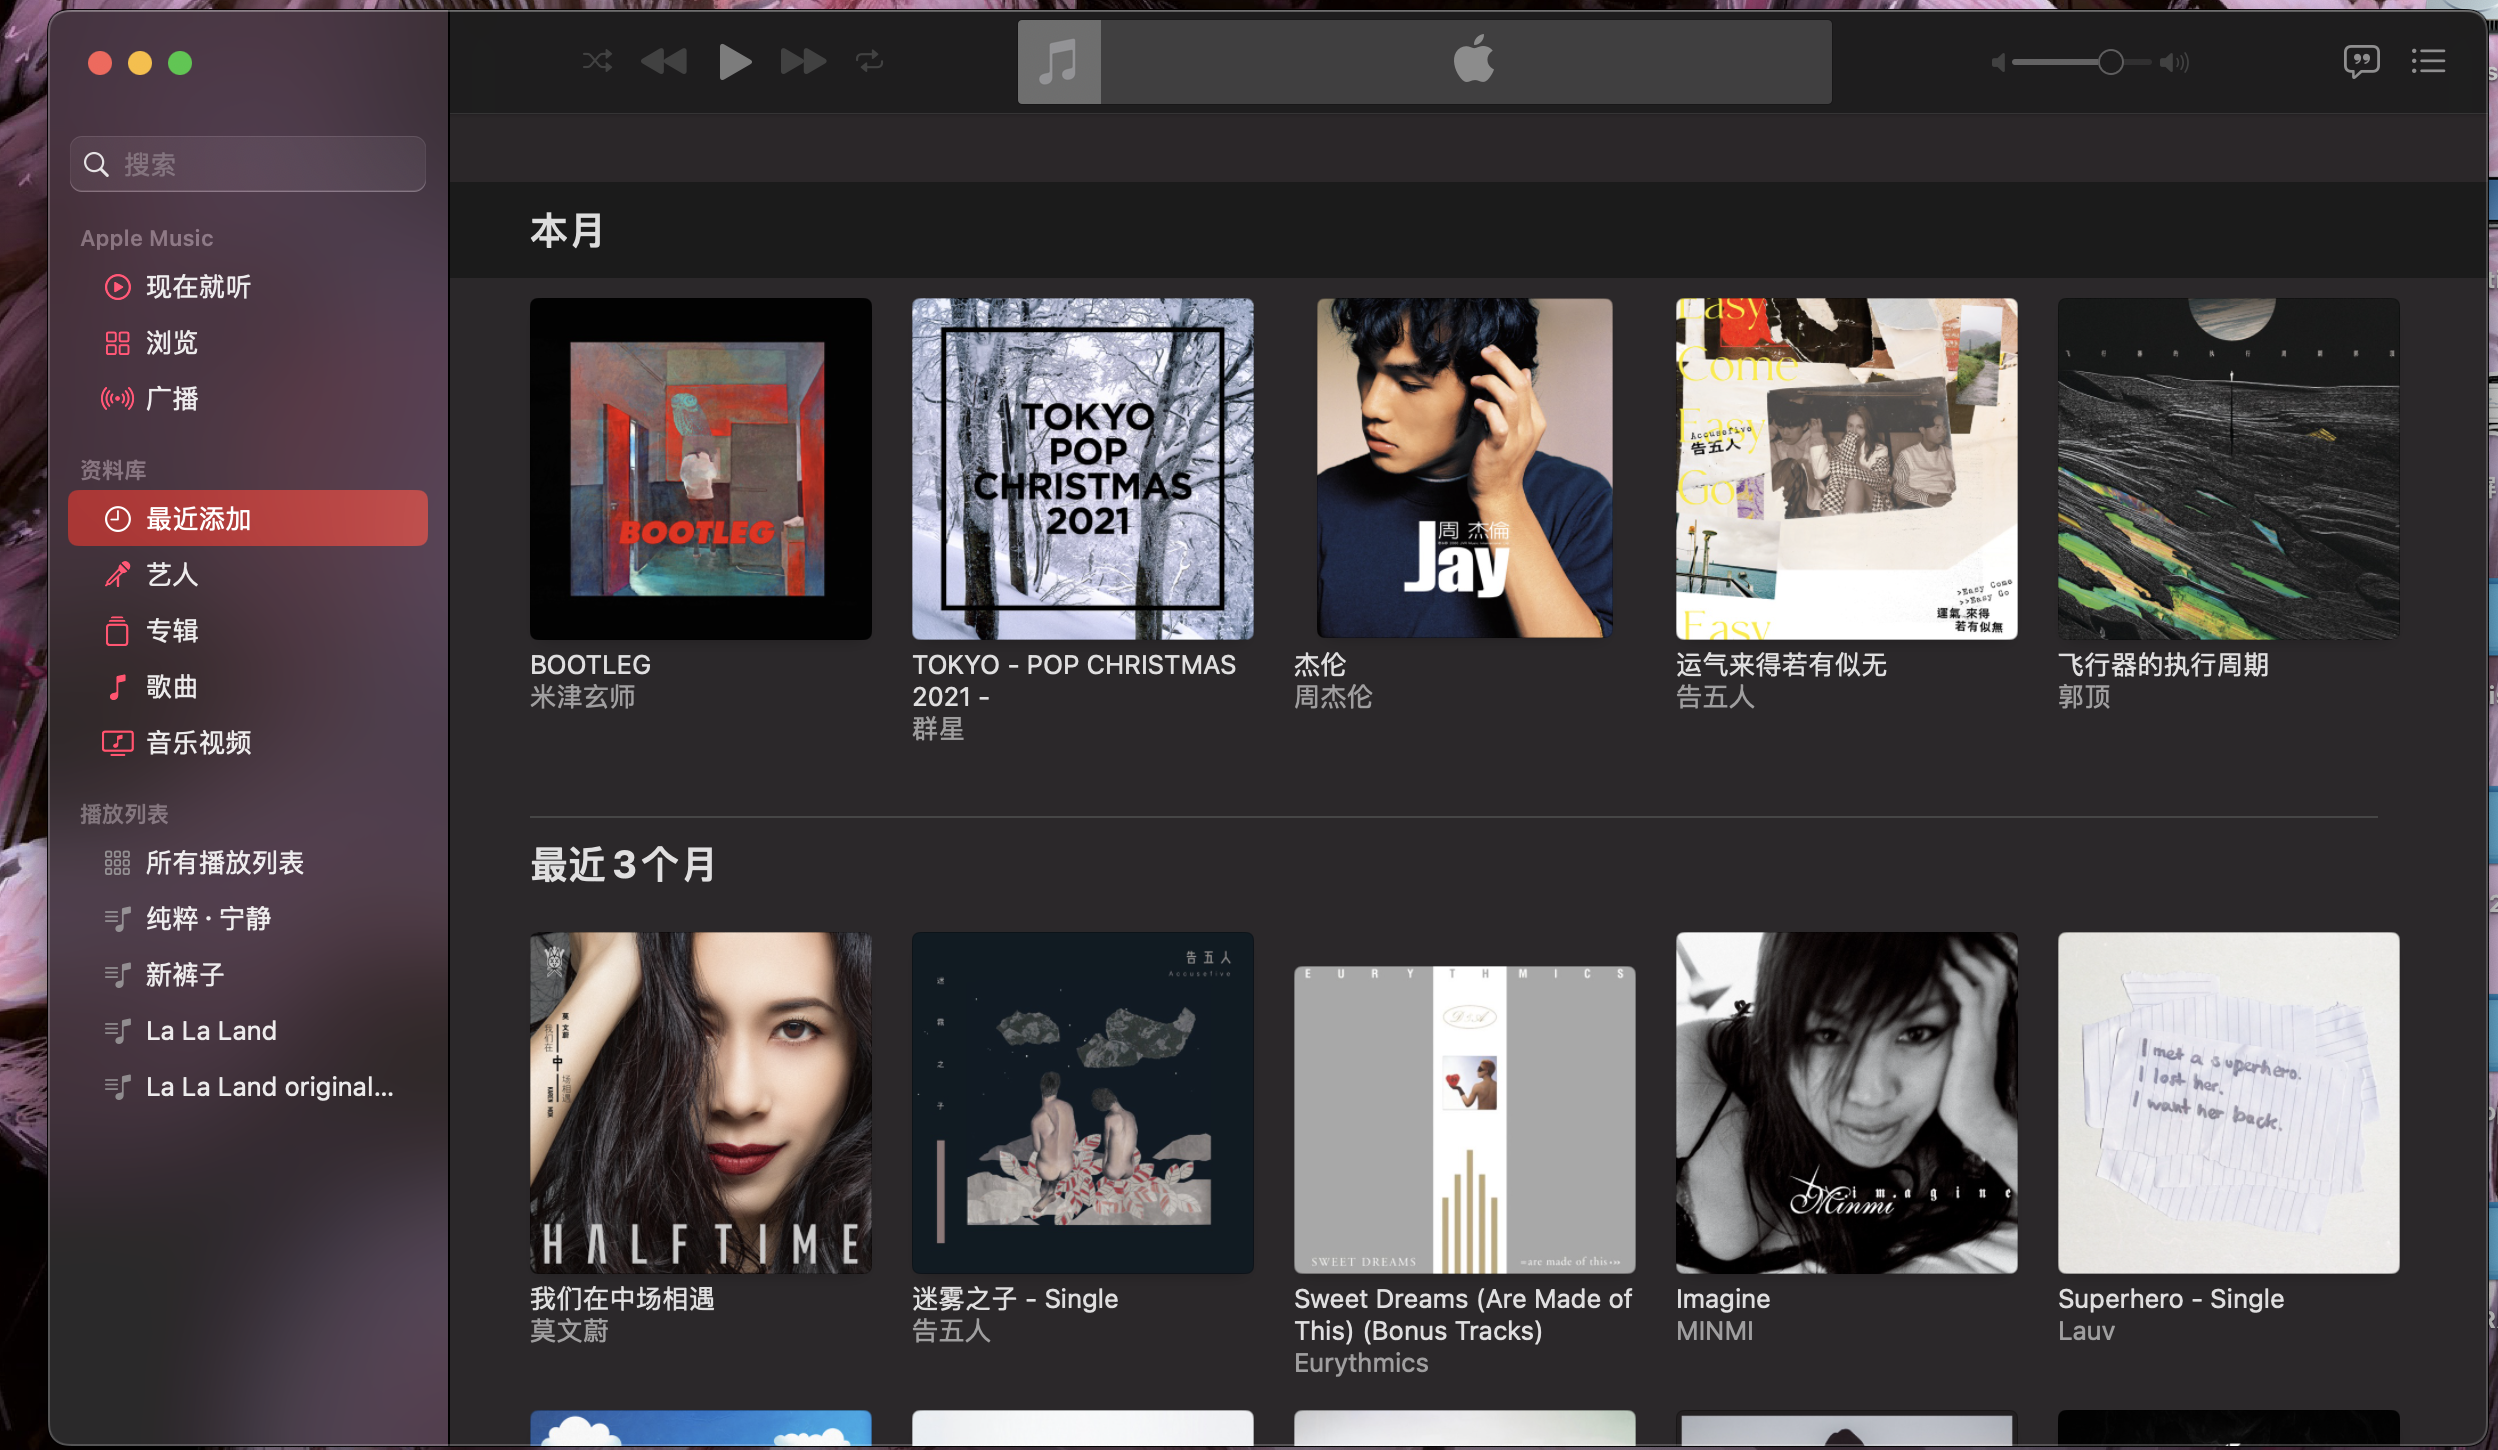Toggle repeat mode button

click(x=869, y=62)
